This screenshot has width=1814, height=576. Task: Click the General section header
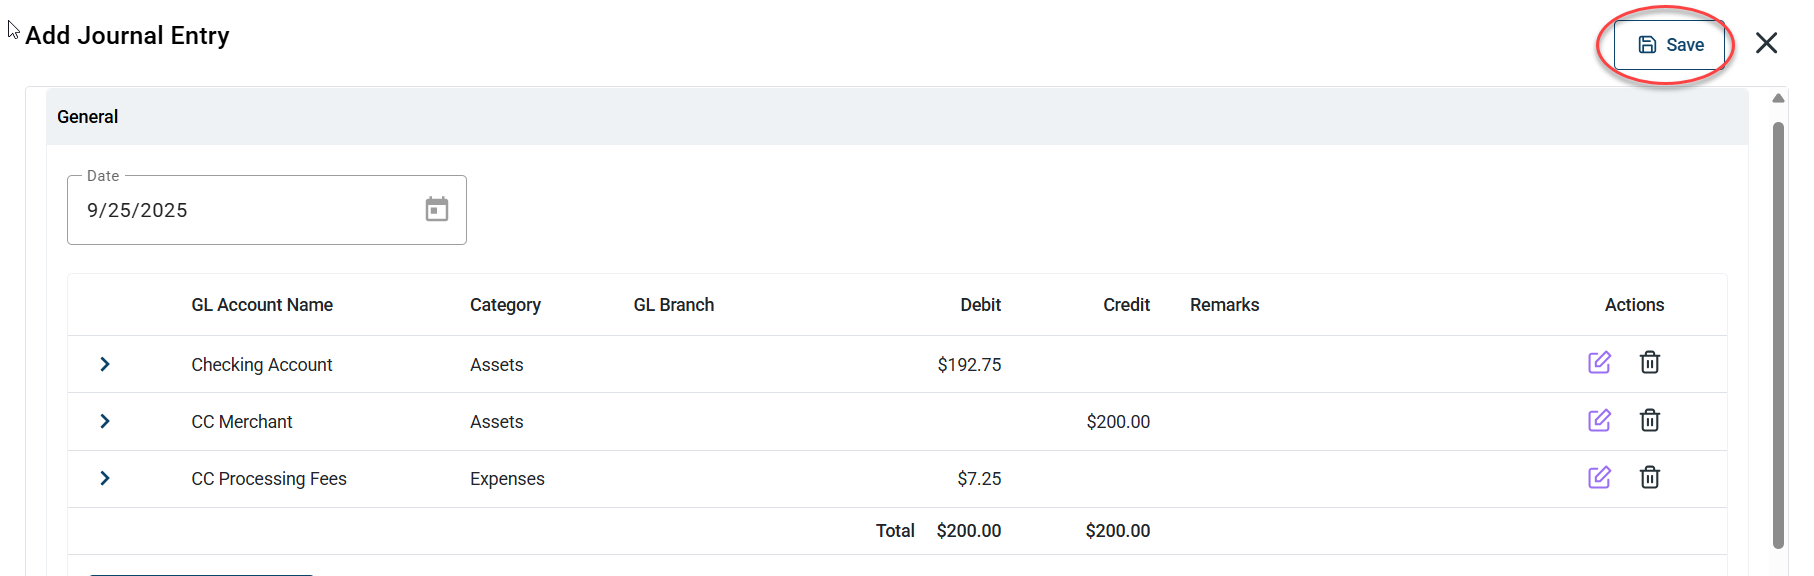87,116
